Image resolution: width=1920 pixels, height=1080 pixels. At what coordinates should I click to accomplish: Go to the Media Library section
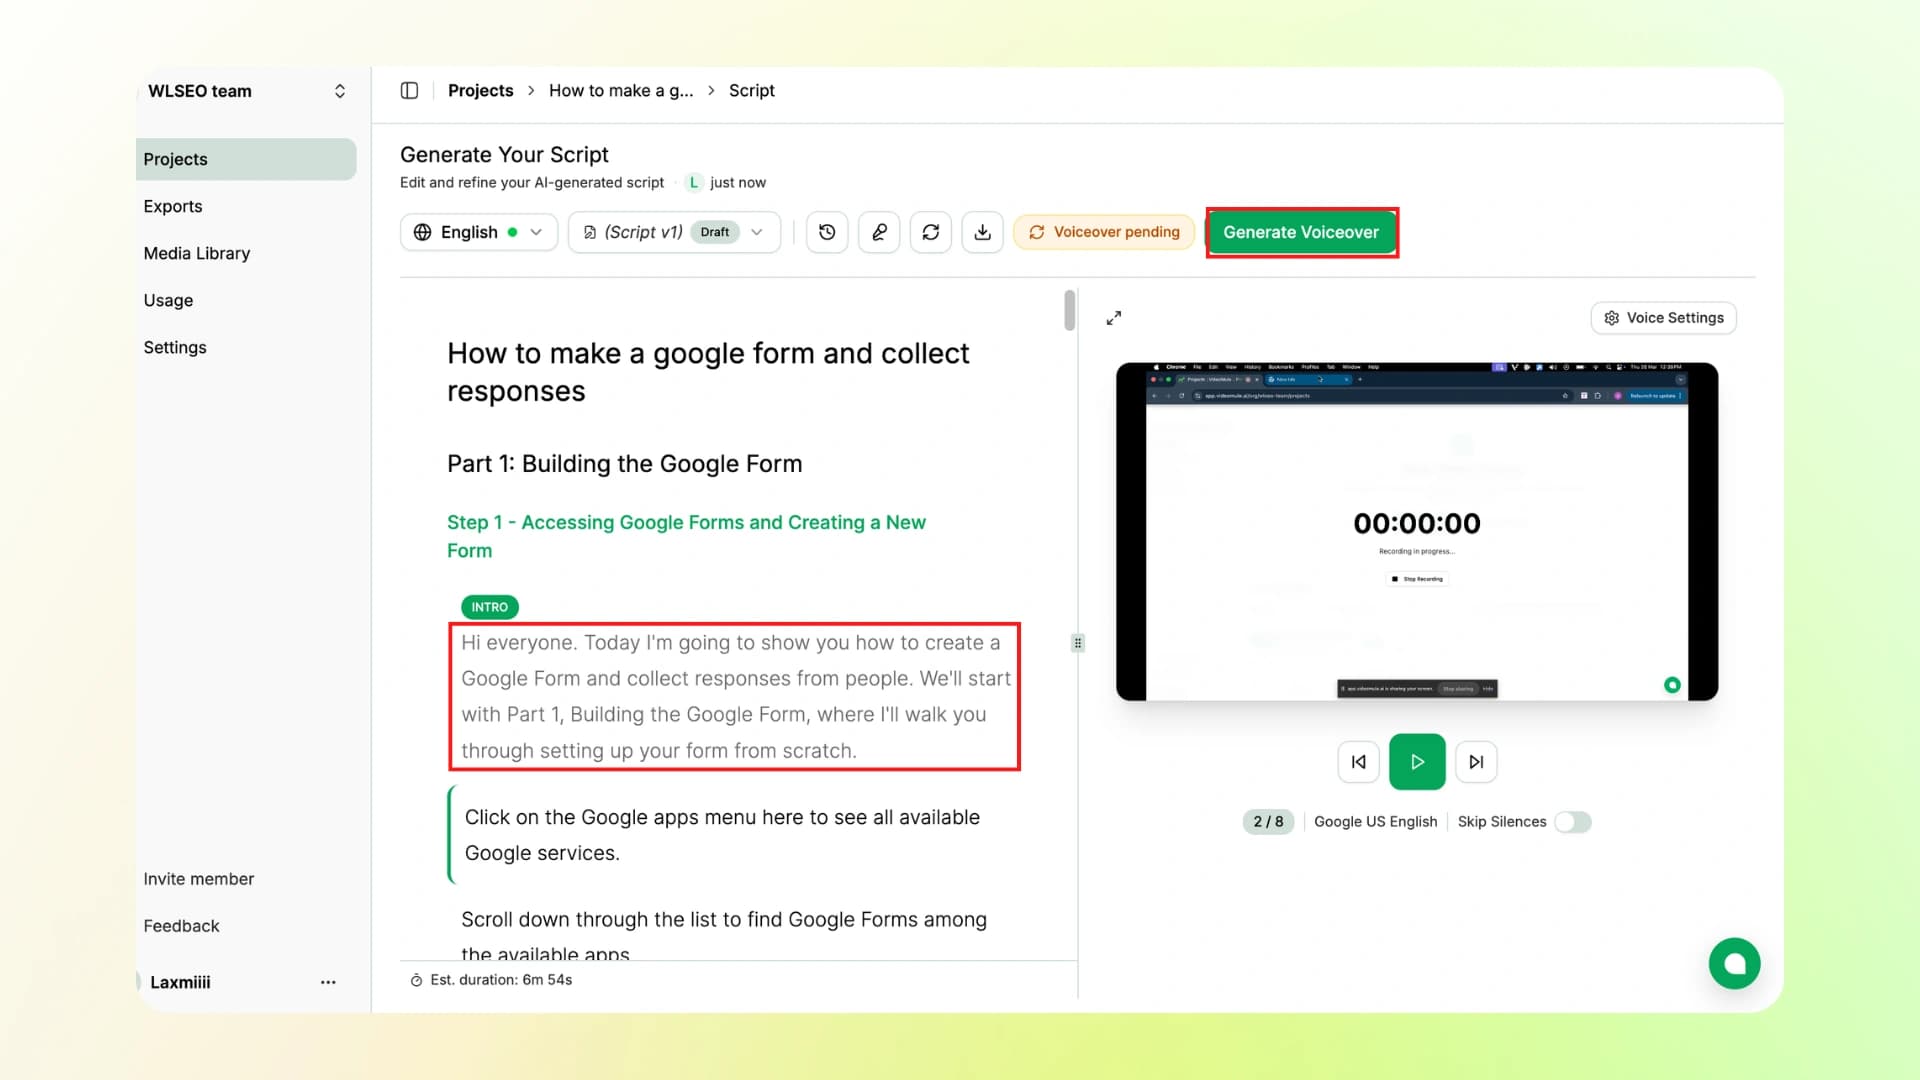click(x=196, y=253)
